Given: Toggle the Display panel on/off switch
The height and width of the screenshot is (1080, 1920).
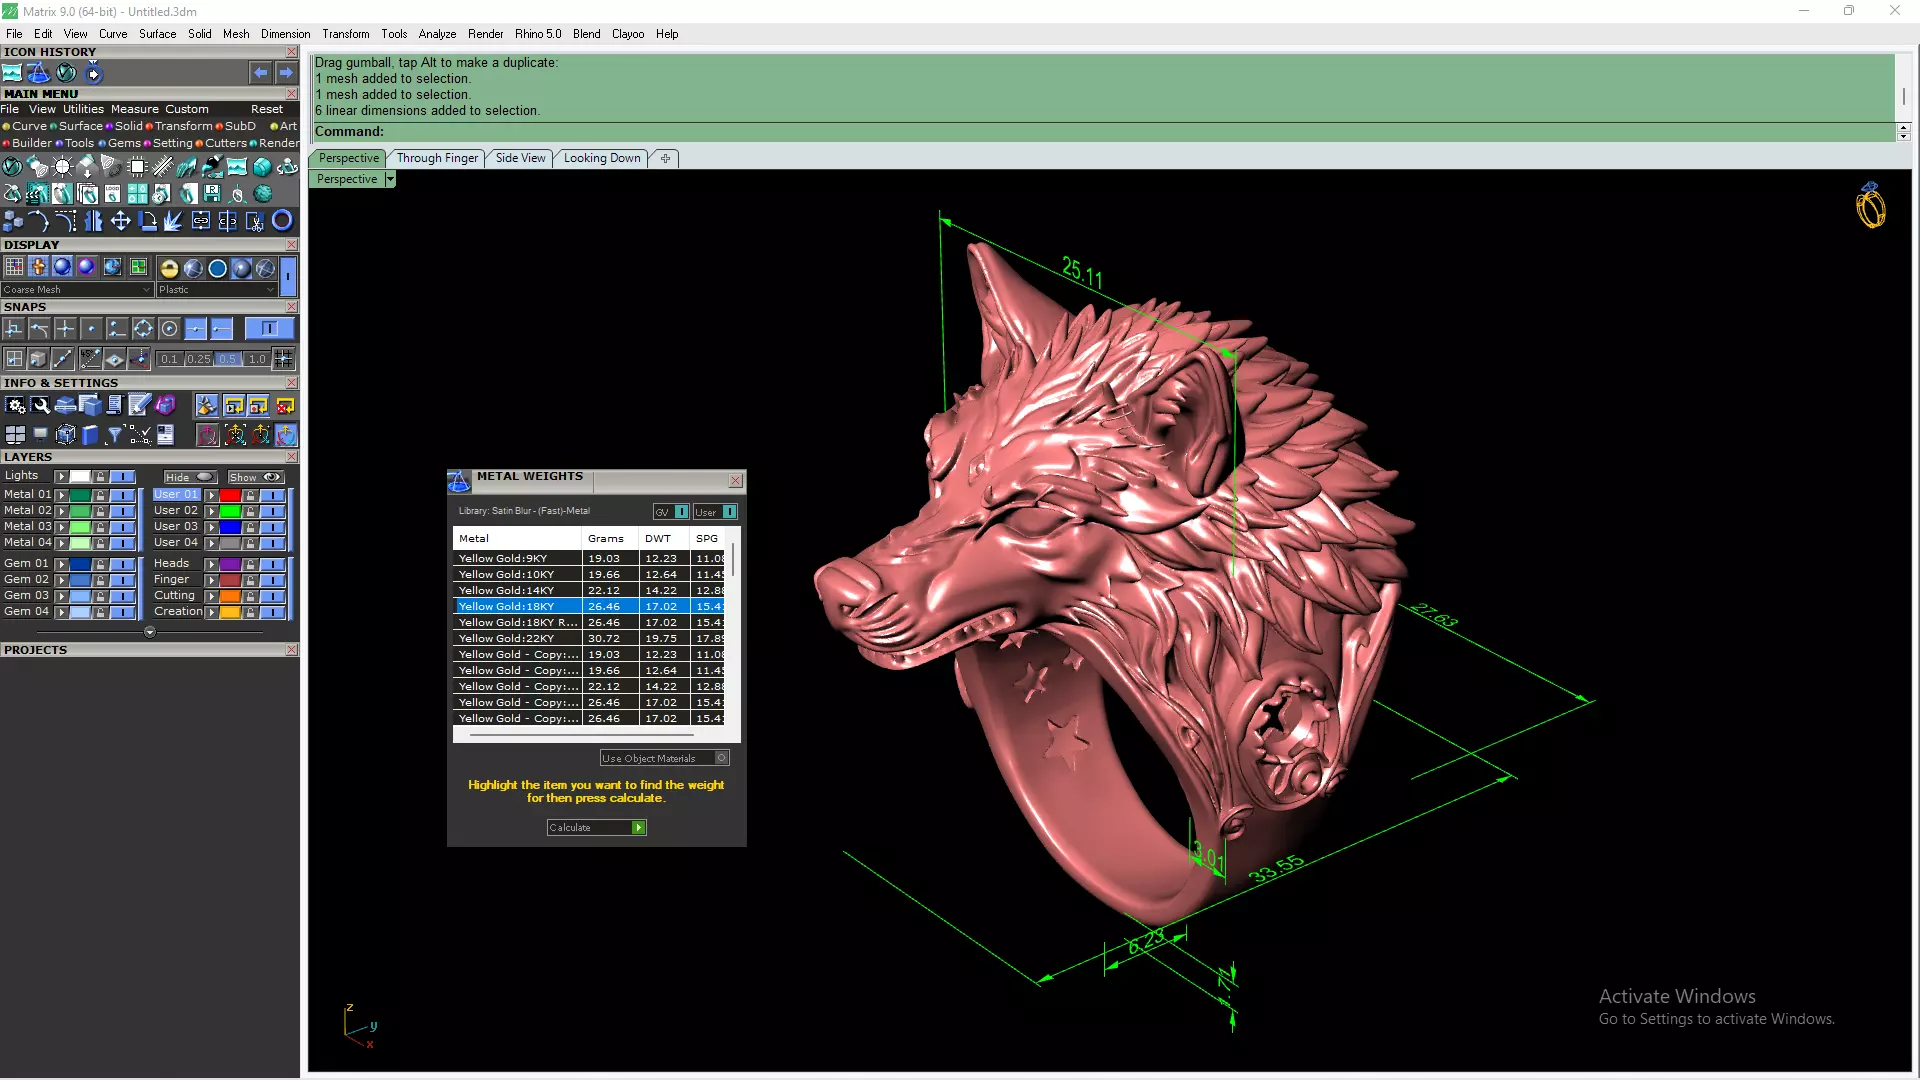Looking at the screenshot, I should pyautogui.click(x=288, y=274).
